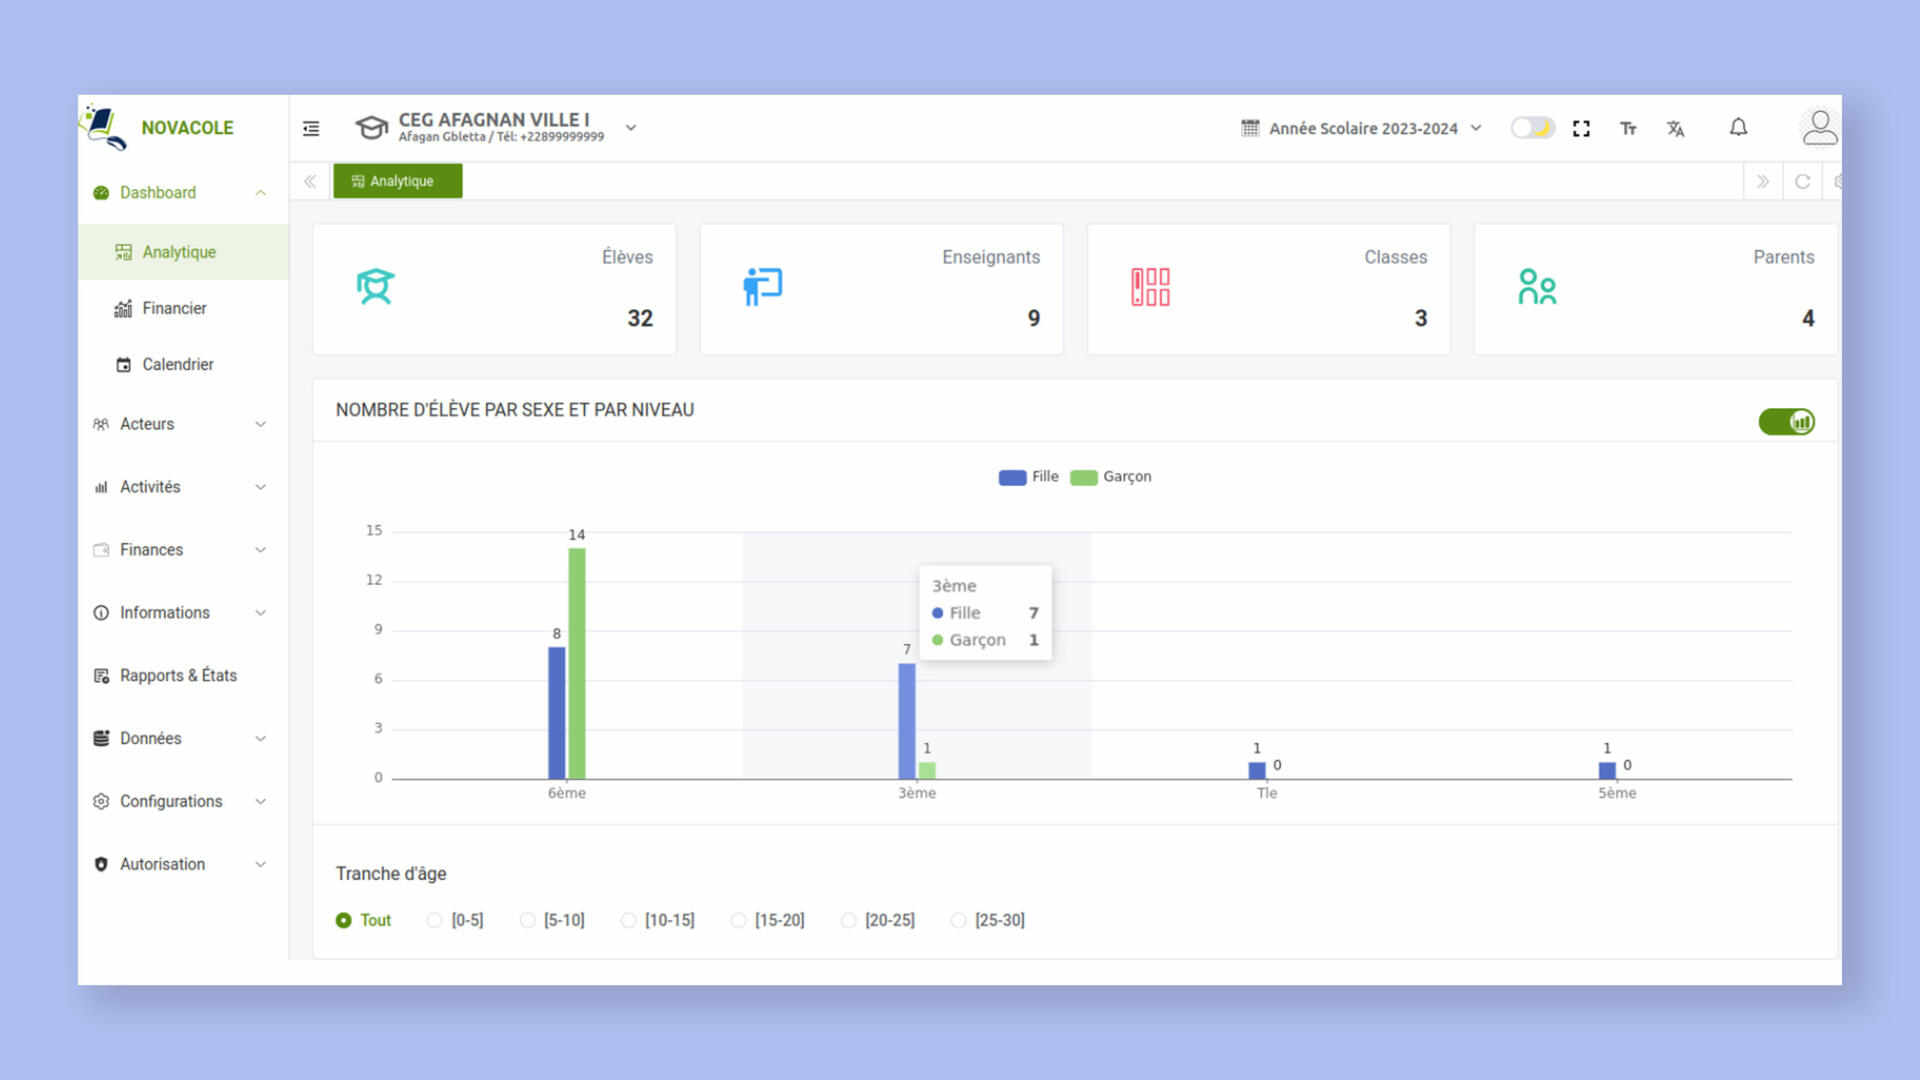Screen dimensions: 1920x1080
Task: Open the user profile avatar
Action: click(x=1819, y=128)
